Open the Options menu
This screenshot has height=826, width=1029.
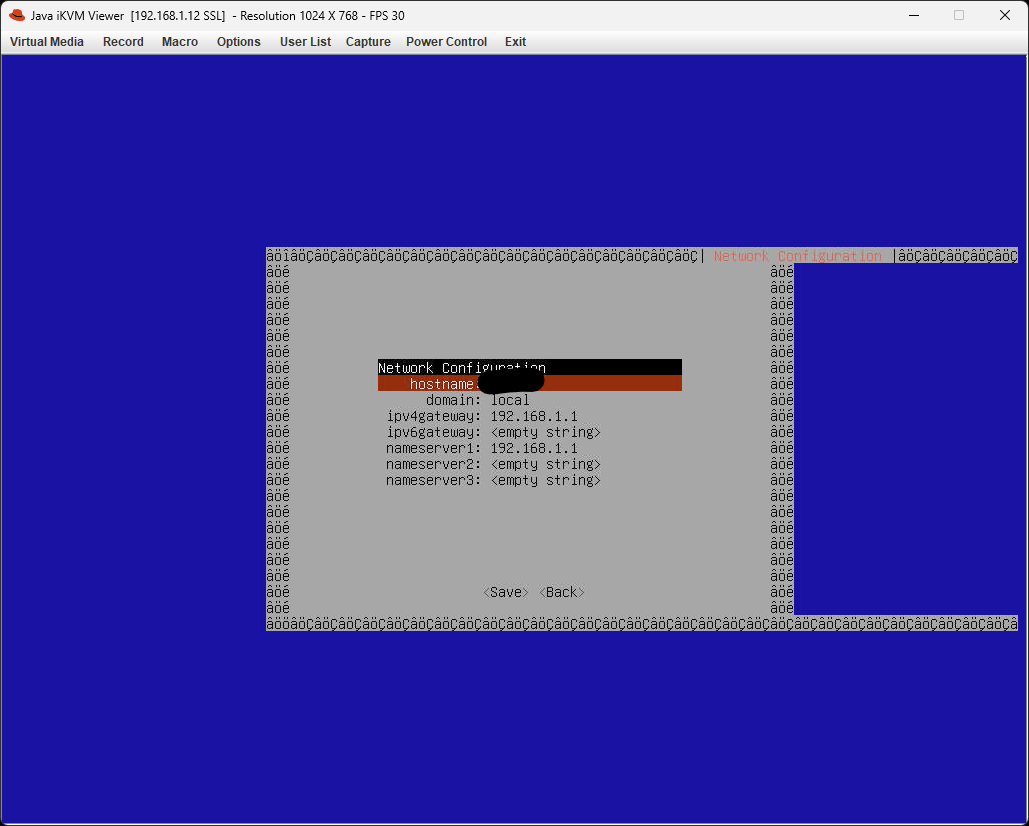239,42
